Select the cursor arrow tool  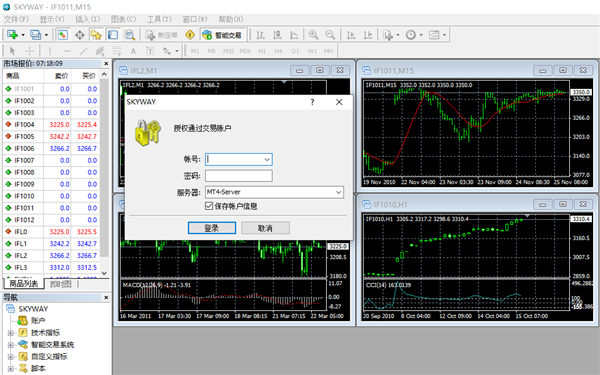click(x=12, y=51)
